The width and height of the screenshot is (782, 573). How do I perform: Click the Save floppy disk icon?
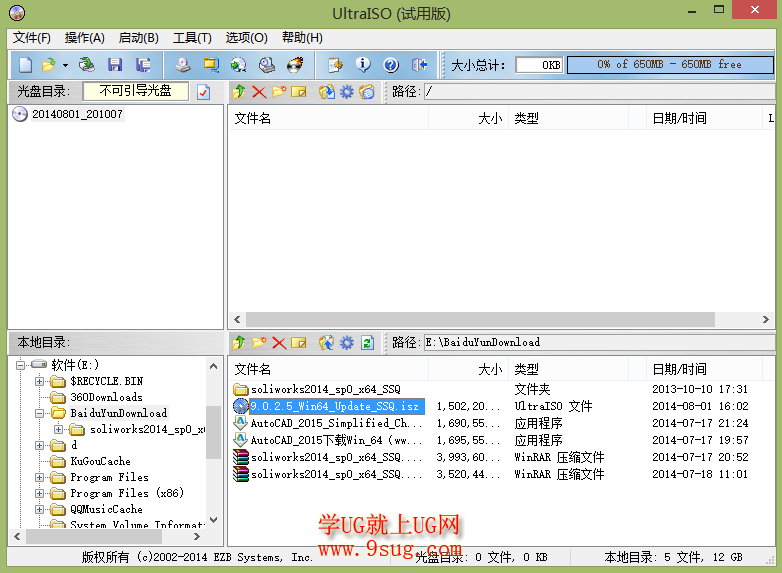[115, 65]
